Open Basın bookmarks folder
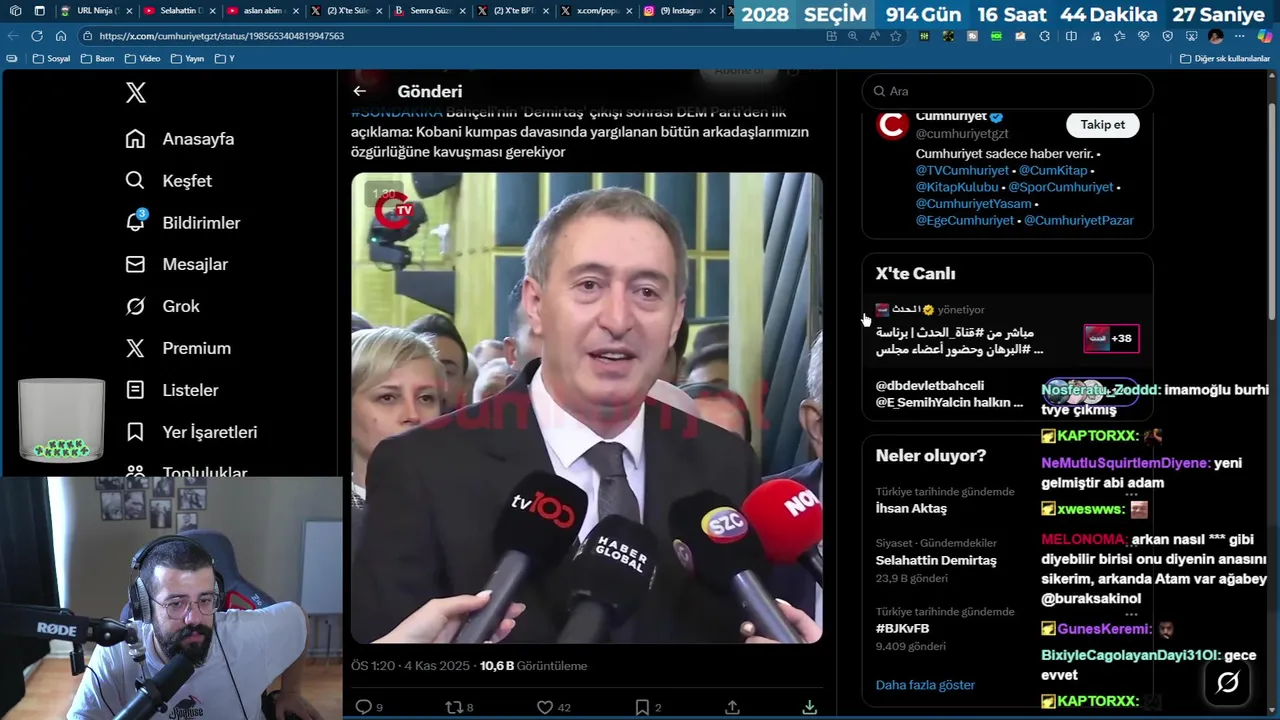Screen dimensions: 1280x720 pos(98,59)
